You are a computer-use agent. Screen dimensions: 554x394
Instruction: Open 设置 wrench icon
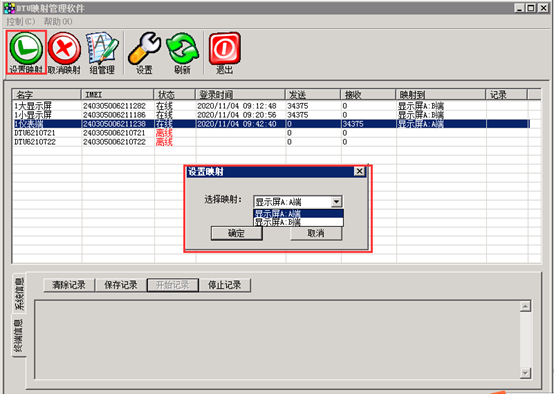144,48
